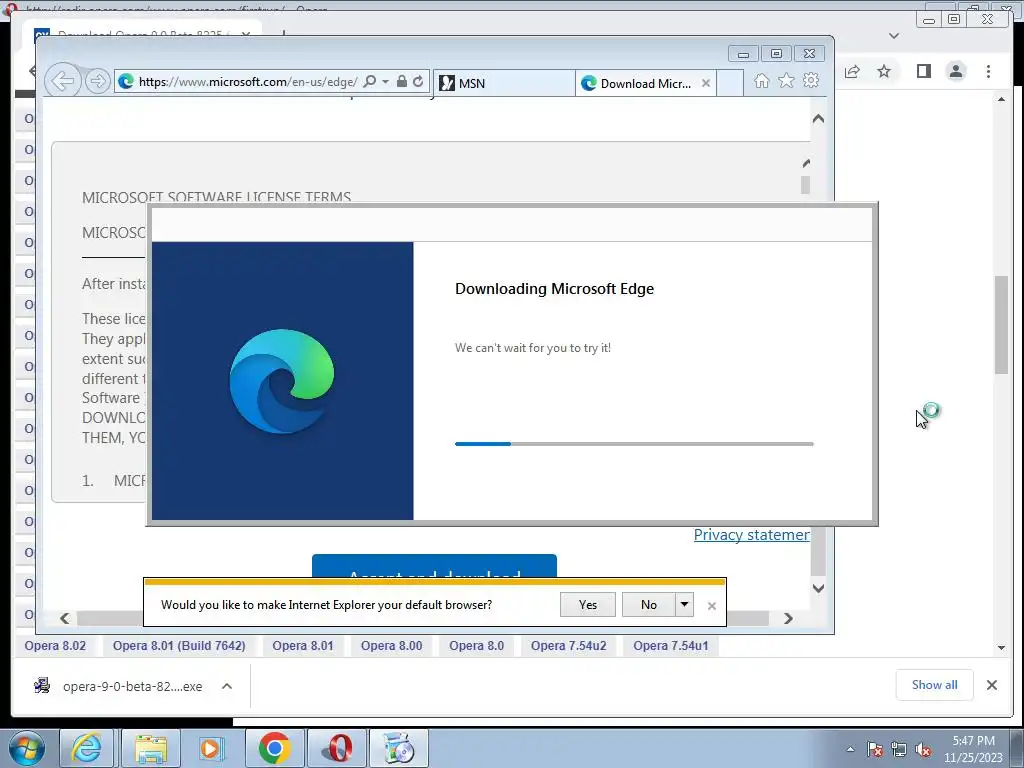This screenshot has width=1024, height=768.
Task: Click the network tray icon
Action: click(899, 749)
